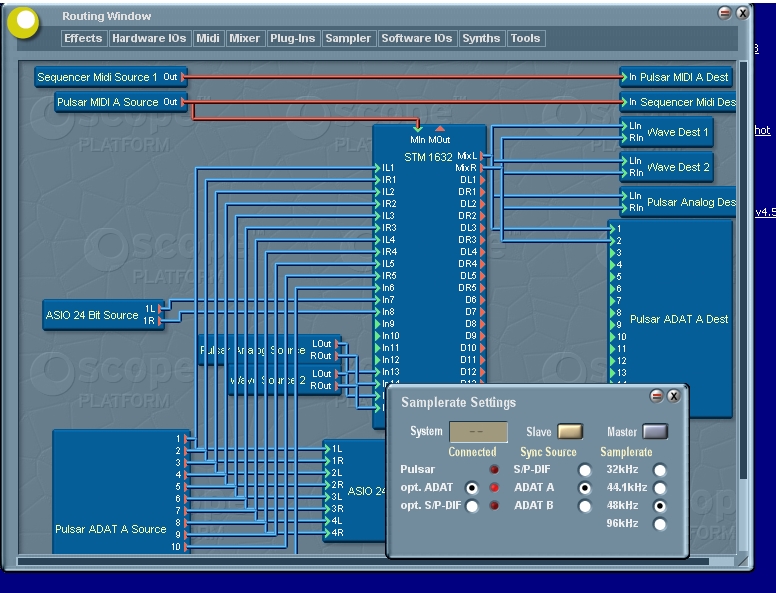The width and height of the screenshot is (776, 593).
Task: Set samplerate to 32kHz
Action: tap(660, 470)
